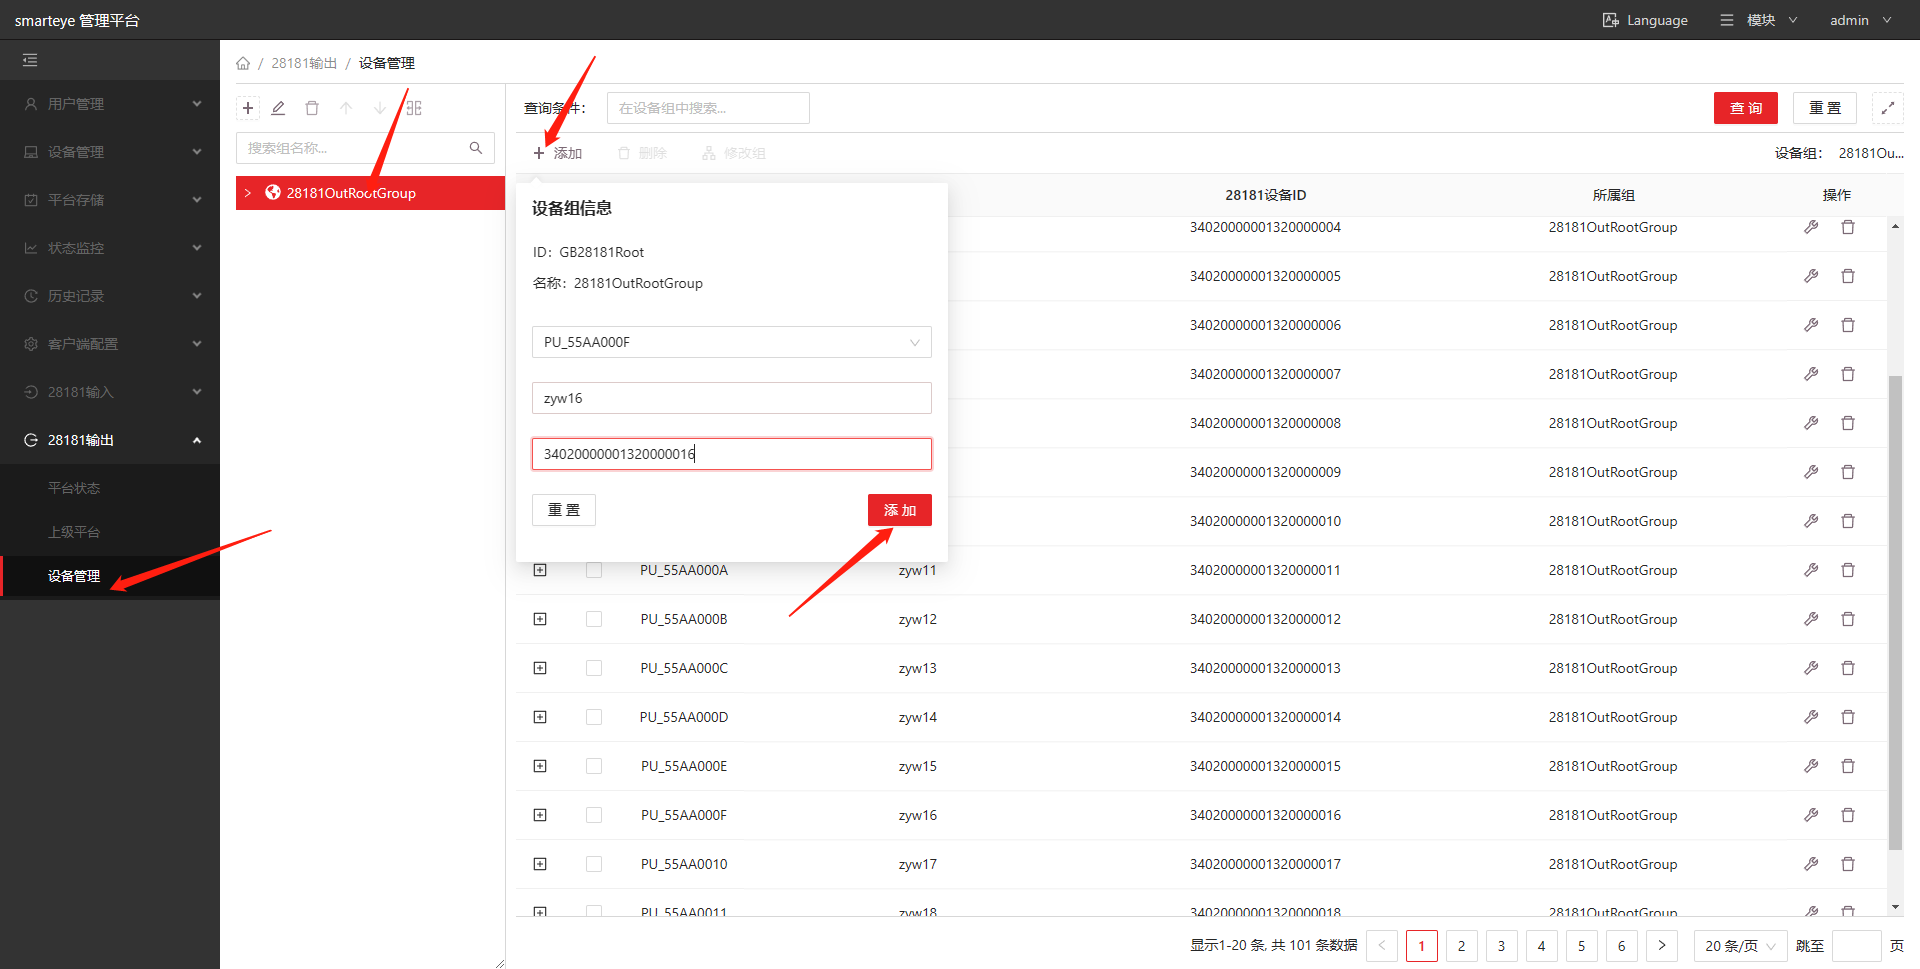Click the home breadcrumb icon
This screenshot has width=1920, height=969.
[x=243, y=63]
